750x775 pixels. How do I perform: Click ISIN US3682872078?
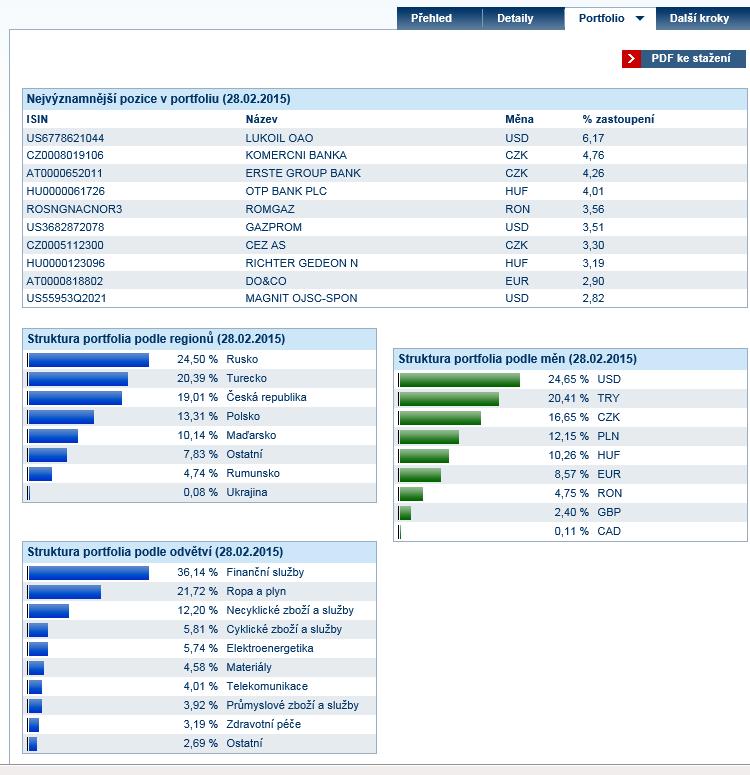(x=65, y=227)
